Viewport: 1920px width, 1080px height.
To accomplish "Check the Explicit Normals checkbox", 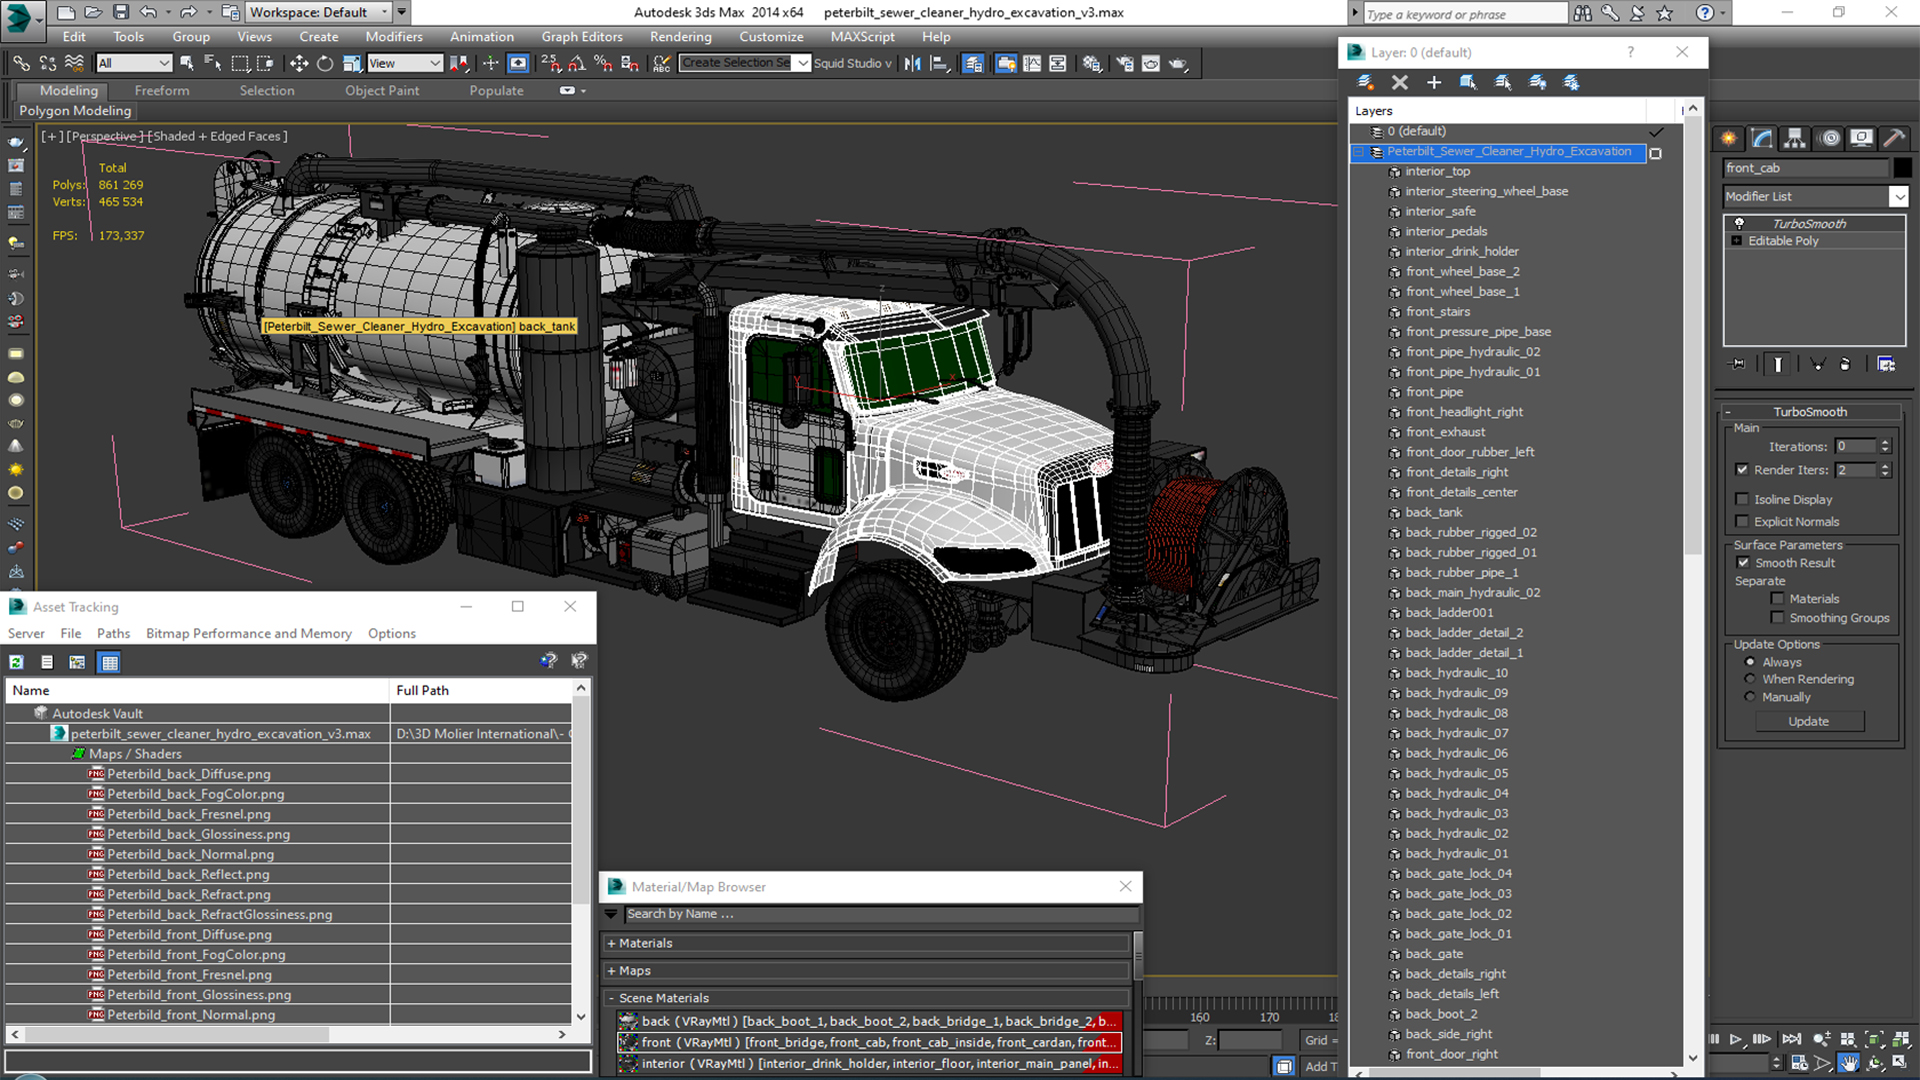I will [1742, 521].
